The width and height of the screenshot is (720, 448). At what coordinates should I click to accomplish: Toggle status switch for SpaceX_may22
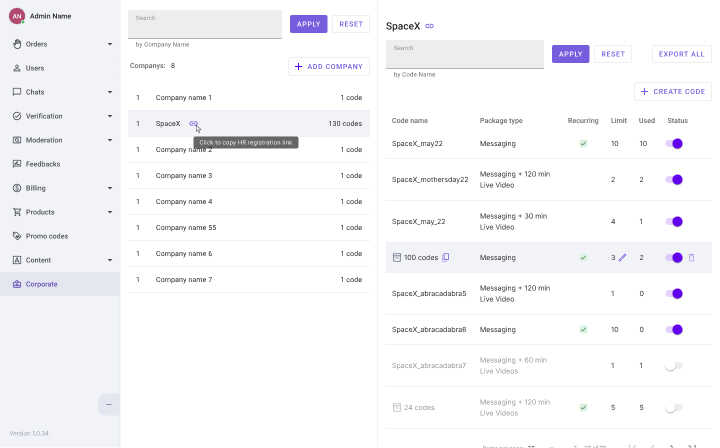pyautogui.click(x=674, y=144)
